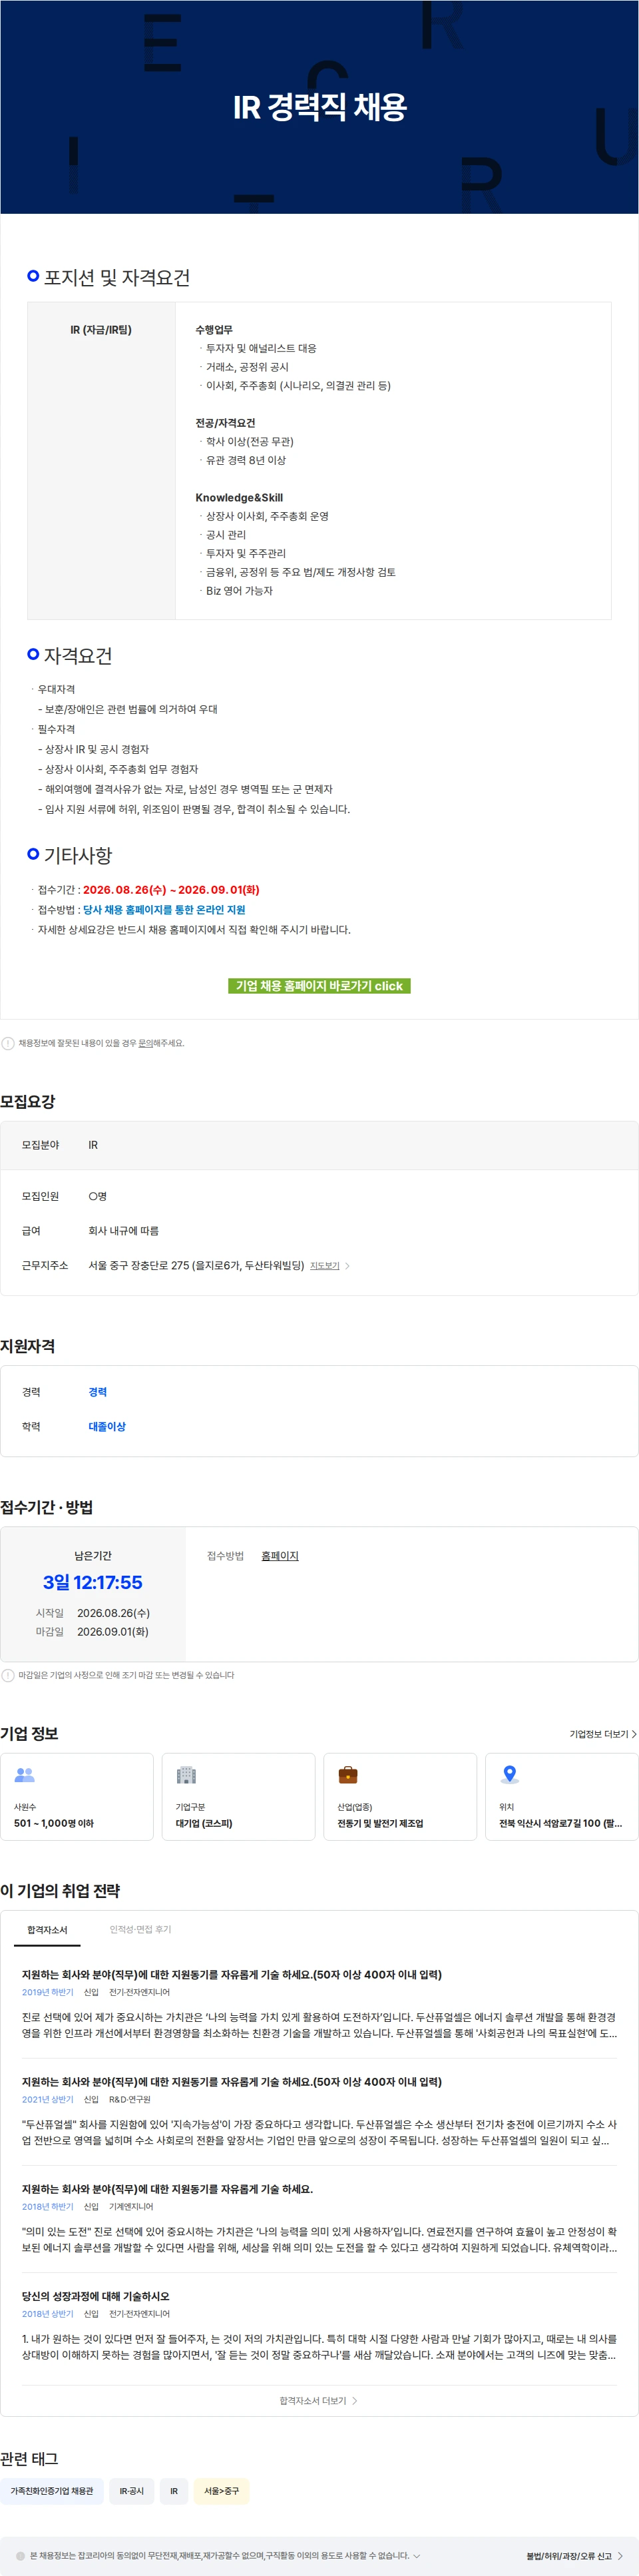The height and width of the screenshot is (2576, 639).
Task: Click the info icon in the bottom copyright bar
Action: click(x=20, y=2556)
